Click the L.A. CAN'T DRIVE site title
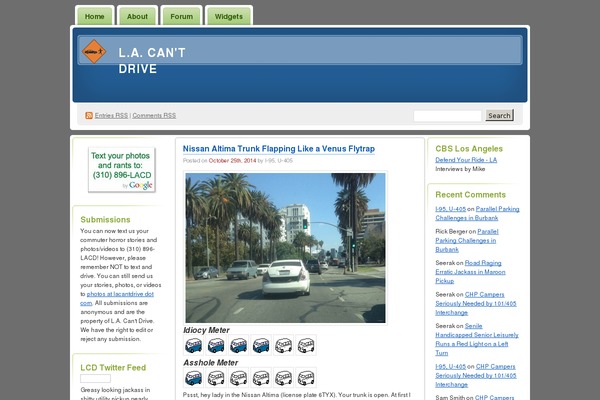This screenshot has height=400, width=600. tap(152, 60)
